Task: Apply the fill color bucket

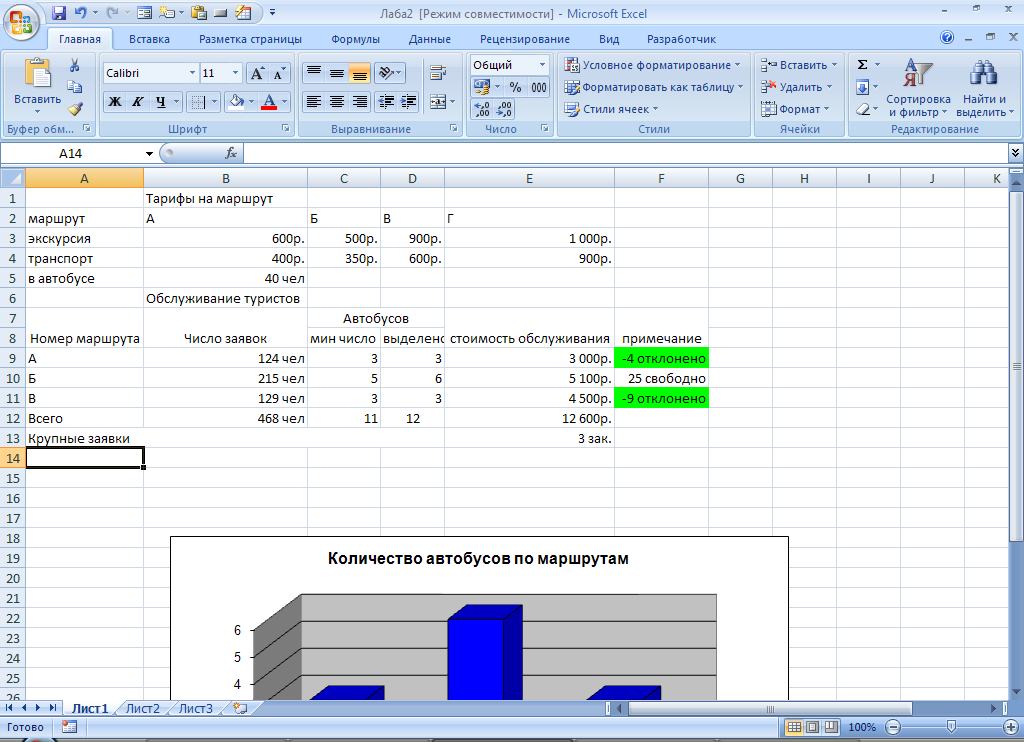Action: coord(236,101)
